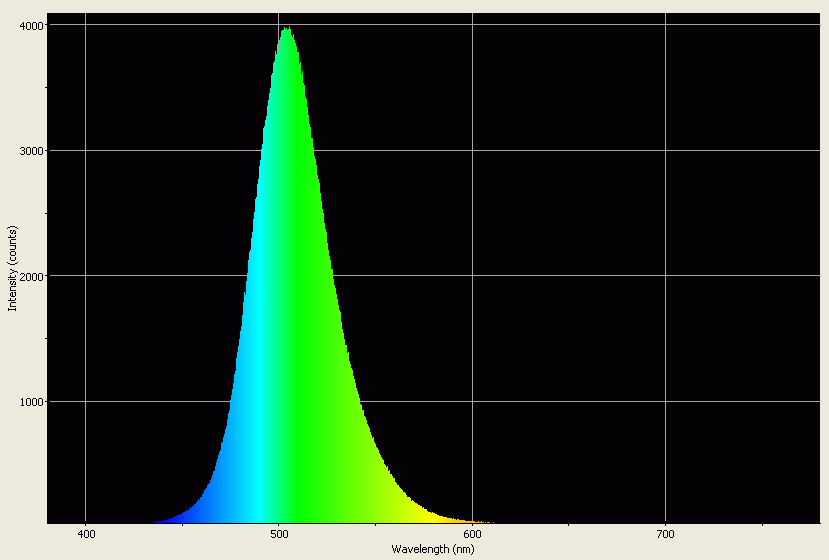Viewport: 829px width, 560px height.
Task: Click where 700 nm and 2000 gridlines cross
Action: pos(665,276)
